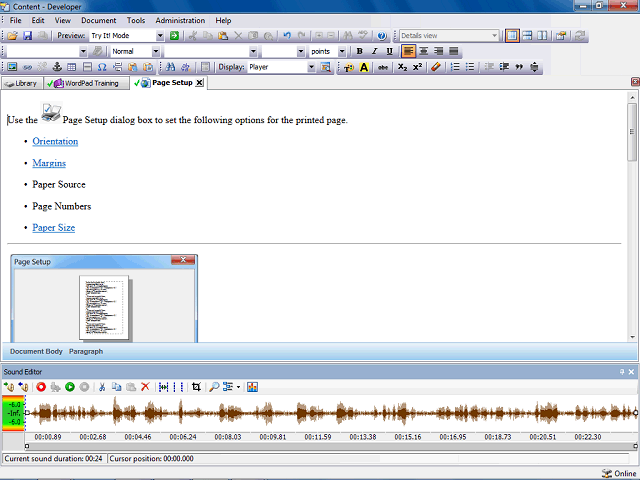The width and height of the screenshot is (640, 480).
Task: Close the Page Setup tab
Action: tap(199, 83)
